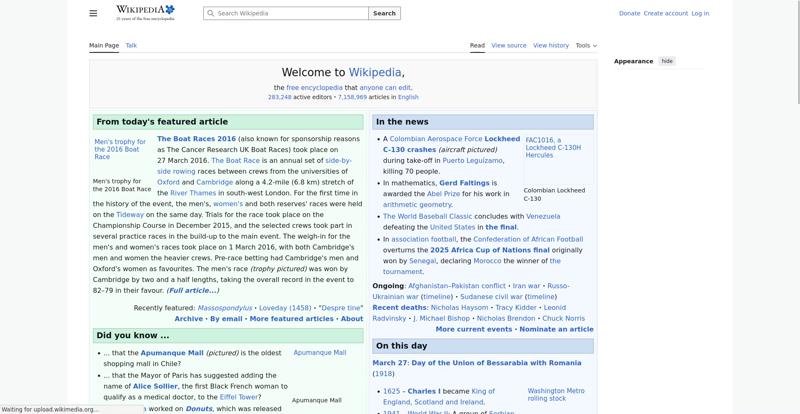
Task: Open the Donate link
Action: click(x=629, y=14)
